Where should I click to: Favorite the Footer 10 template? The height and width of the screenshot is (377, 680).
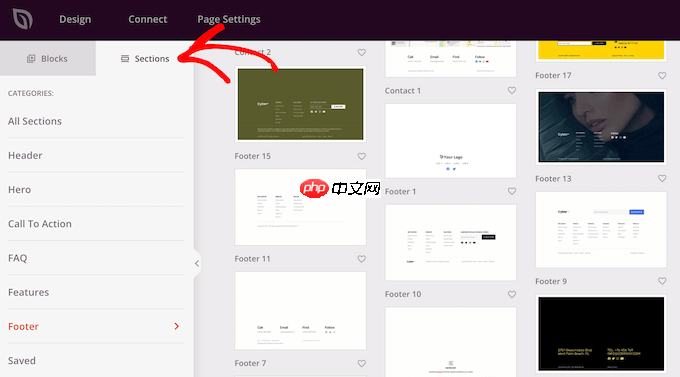(512, 294)
